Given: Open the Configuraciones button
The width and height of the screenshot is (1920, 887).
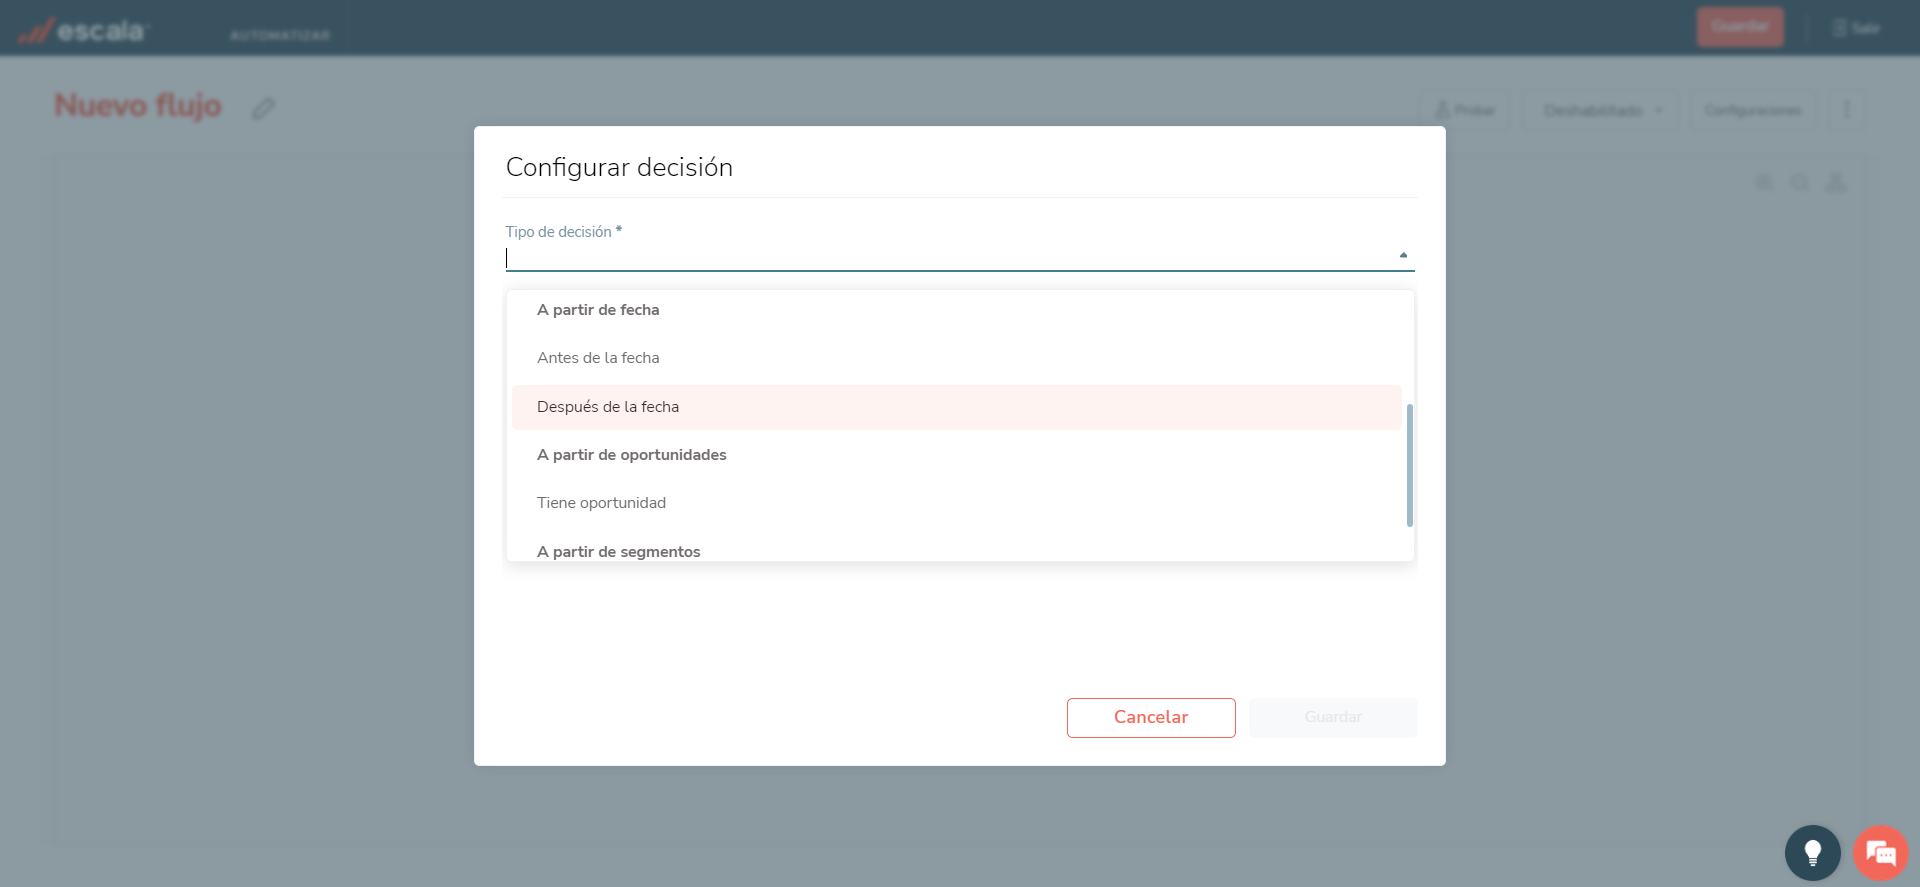Looking at the screenshot, I should pos(1753,110).
